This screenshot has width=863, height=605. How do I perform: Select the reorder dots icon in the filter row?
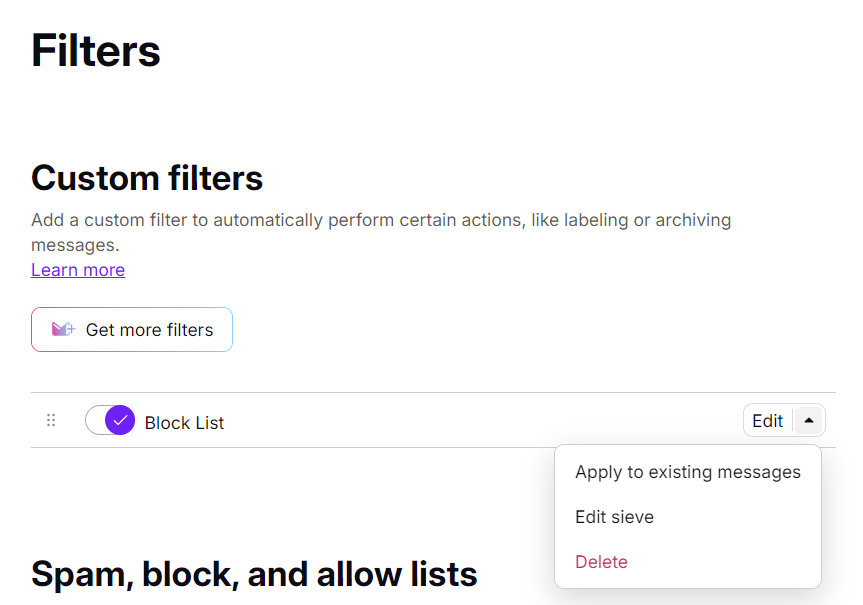[51, 420]
